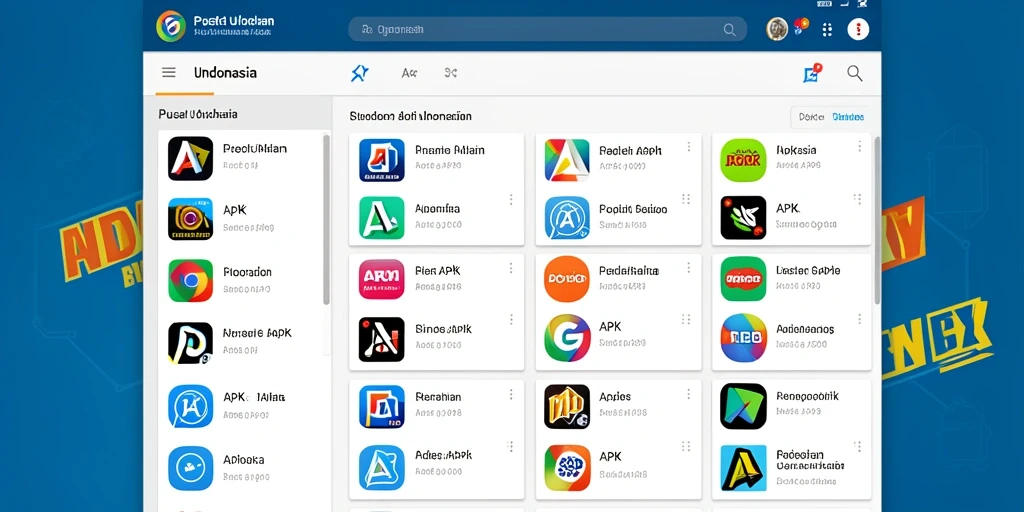Open more options for Pien APK
The height and width of the screenshot is (512, 1024).
pos(511,268)
